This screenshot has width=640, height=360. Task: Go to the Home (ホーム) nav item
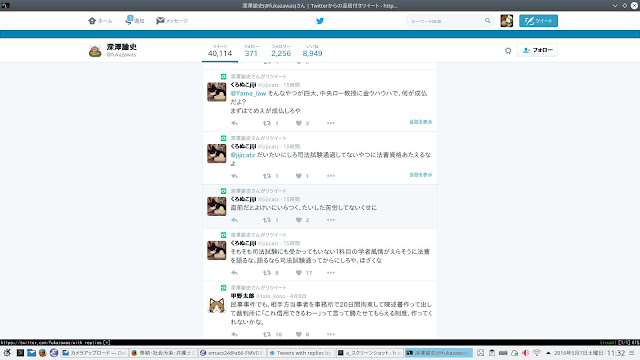(x=100, y=21)
